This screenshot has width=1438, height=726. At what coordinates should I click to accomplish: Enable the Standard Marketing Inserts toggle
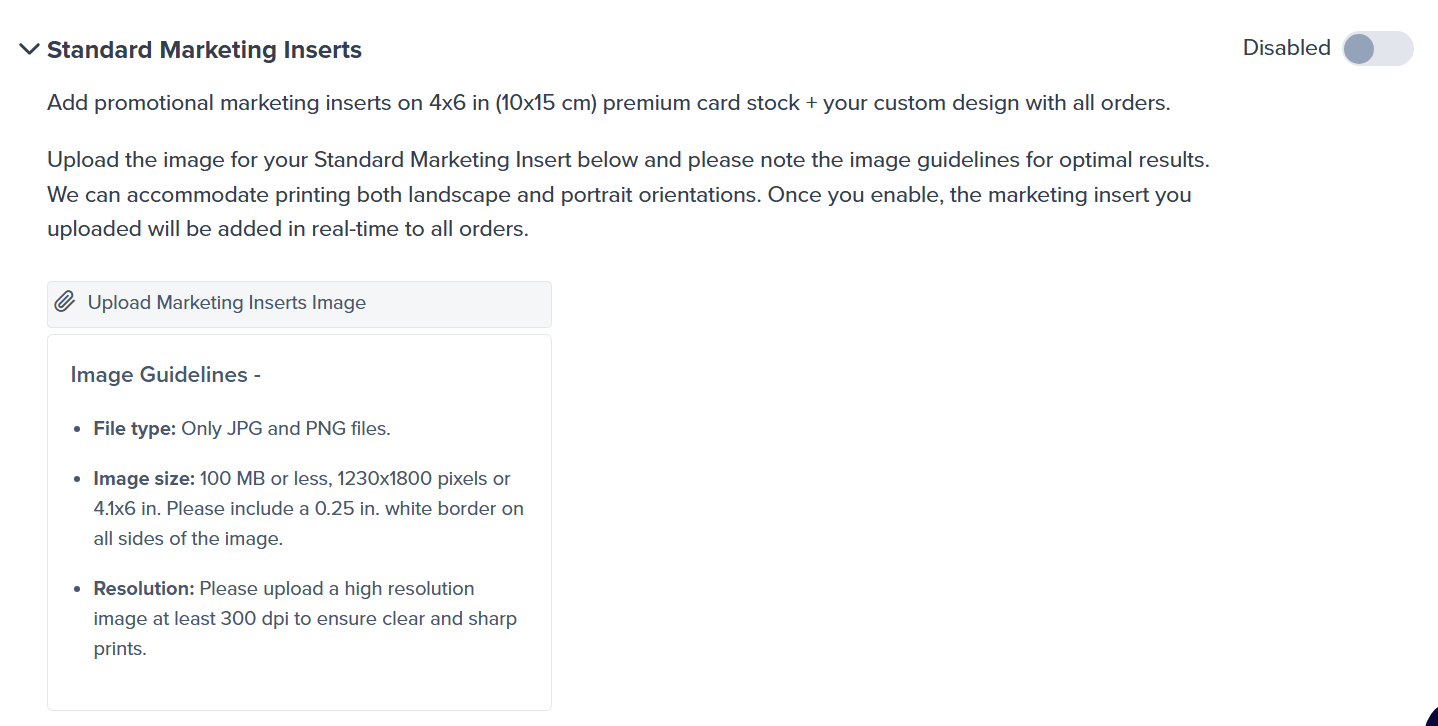click(1377, 48)
